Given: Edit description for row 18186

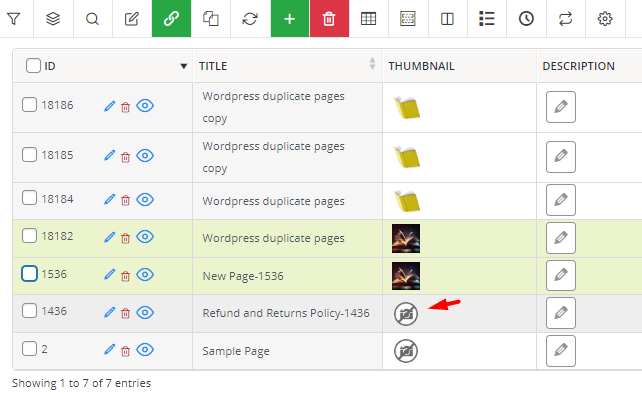Looking at the screenshot, I should [561, 107].
